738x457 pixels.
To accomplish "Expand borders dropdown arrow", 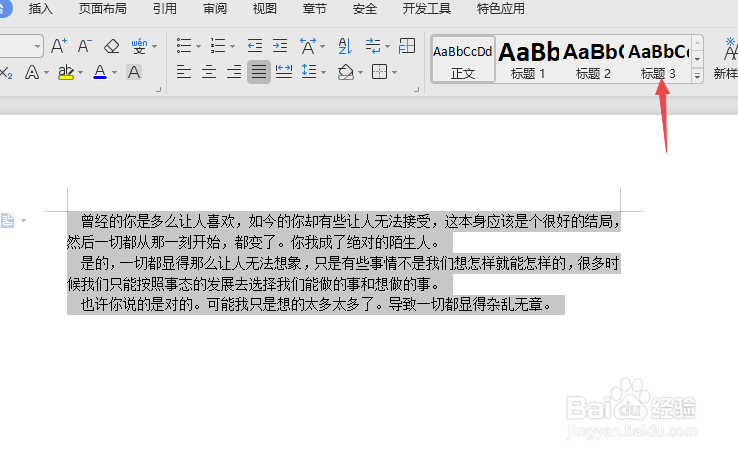I will tap(394, 73).
